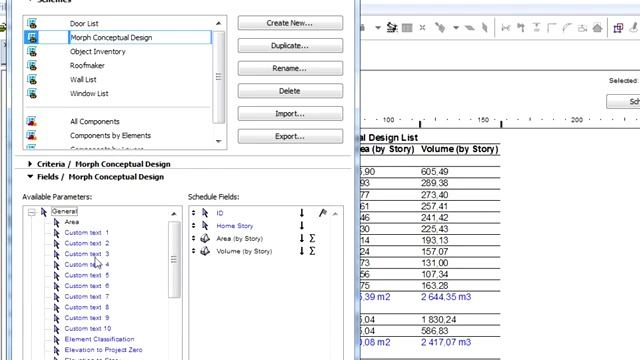
Task: Toggle sort order arrow for Area (by Story)
Action: coord(302,238)
